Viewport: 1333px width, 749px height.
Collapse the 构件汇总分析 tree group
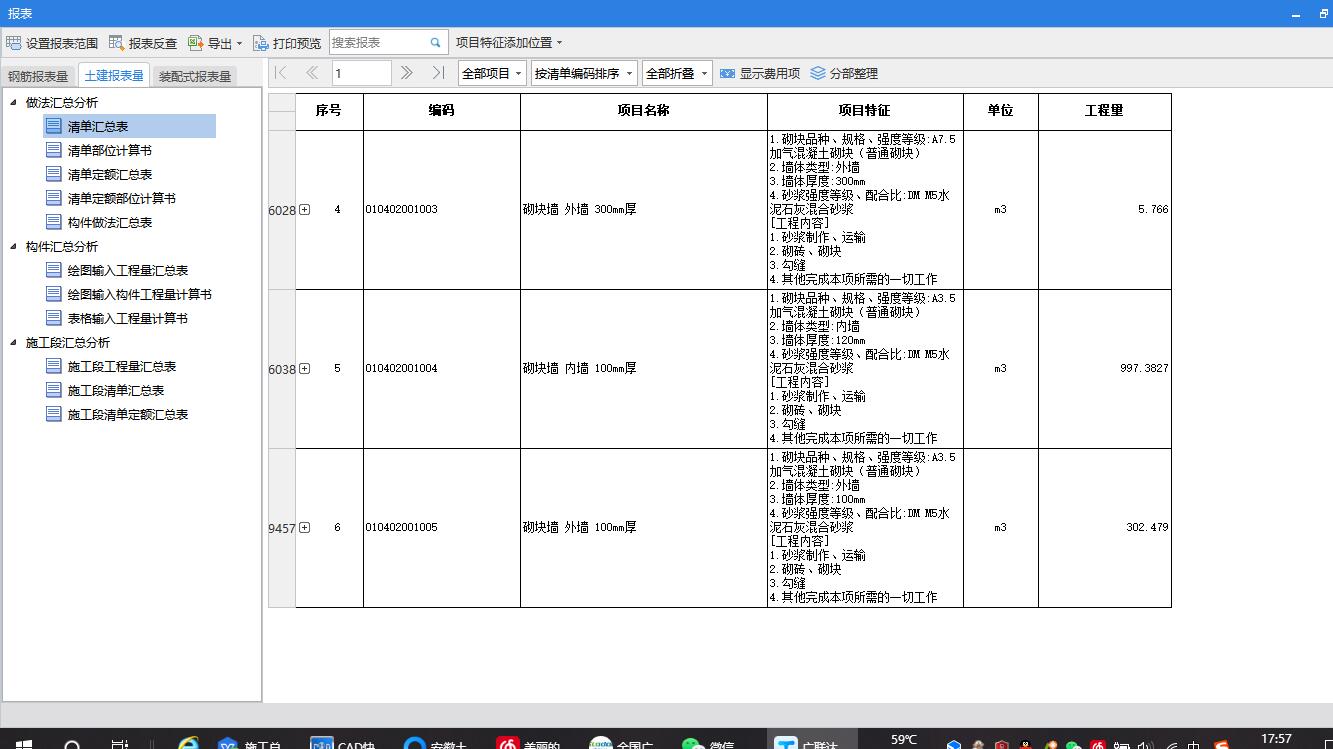(x=14, y=246)
